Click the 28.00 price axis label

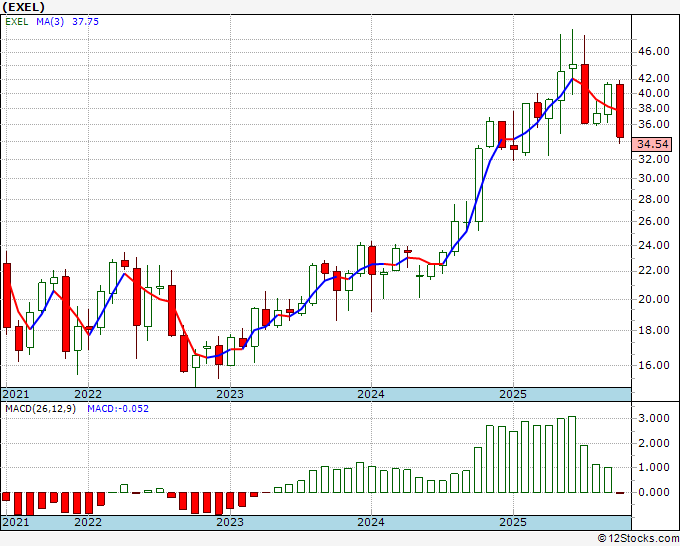click(x=654, y=199)
